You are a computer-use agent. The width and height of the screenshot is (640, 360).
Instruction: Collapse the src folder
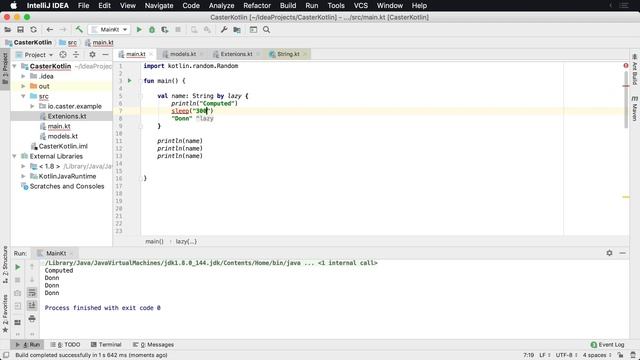(x=23, y=96)
